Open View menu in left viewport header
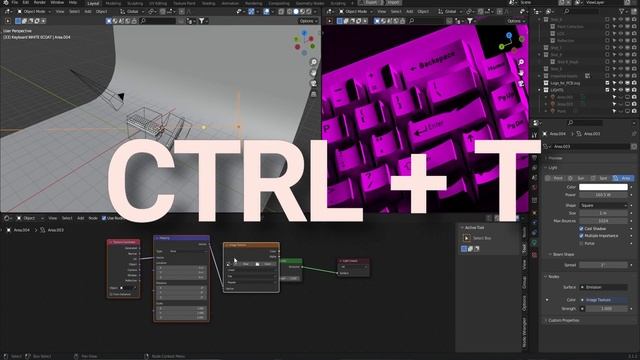 pos(60,11)
